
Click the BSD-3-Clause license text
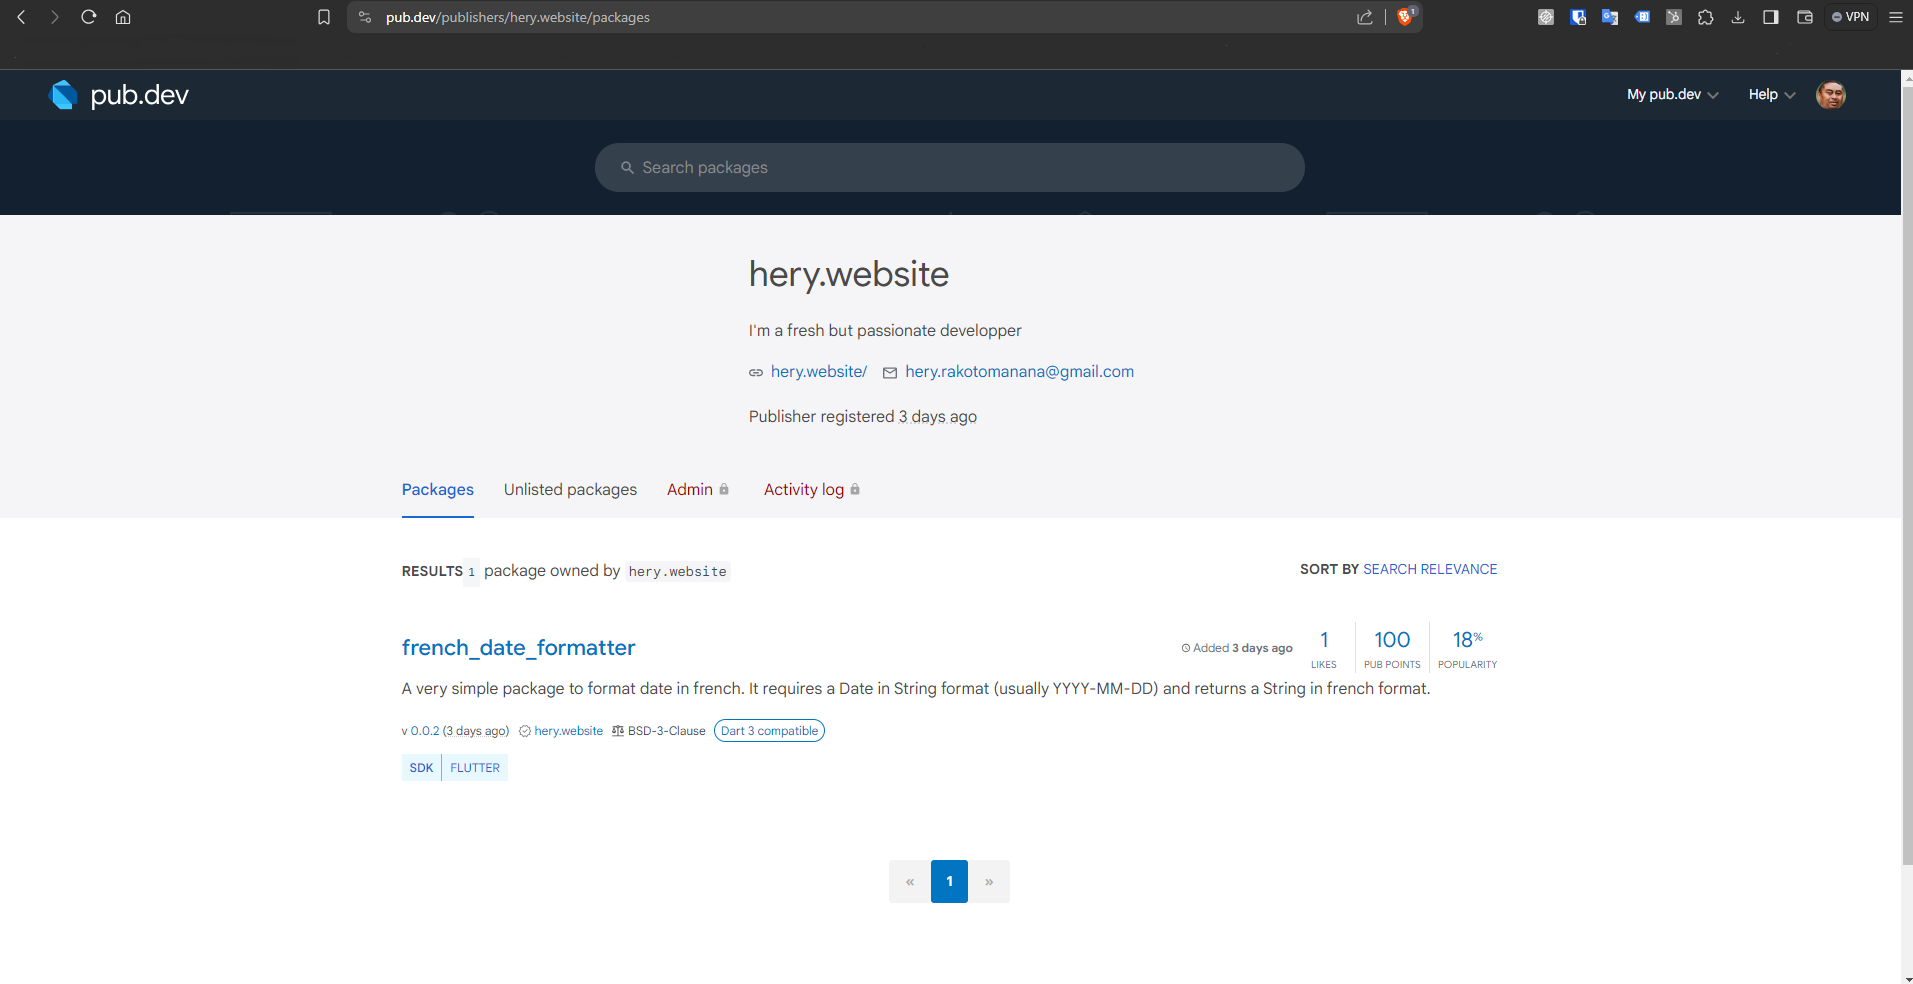(666, 731)
